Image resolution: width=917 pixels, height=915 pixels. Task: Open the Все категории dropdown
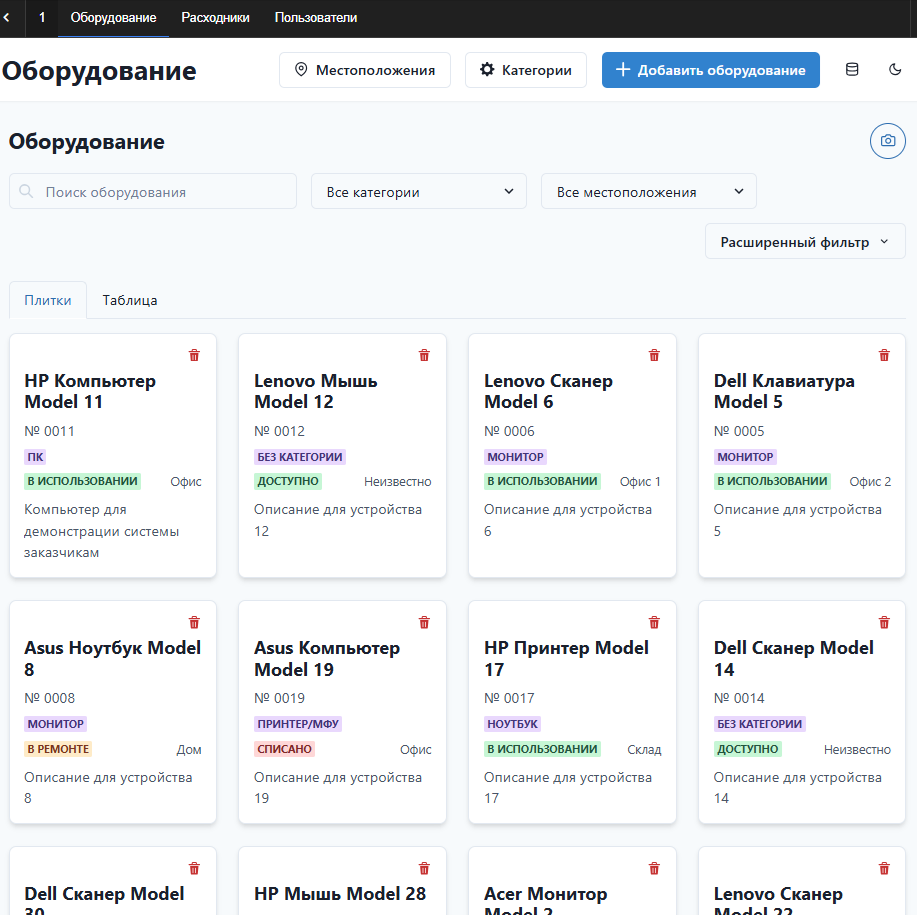point(418,191)
